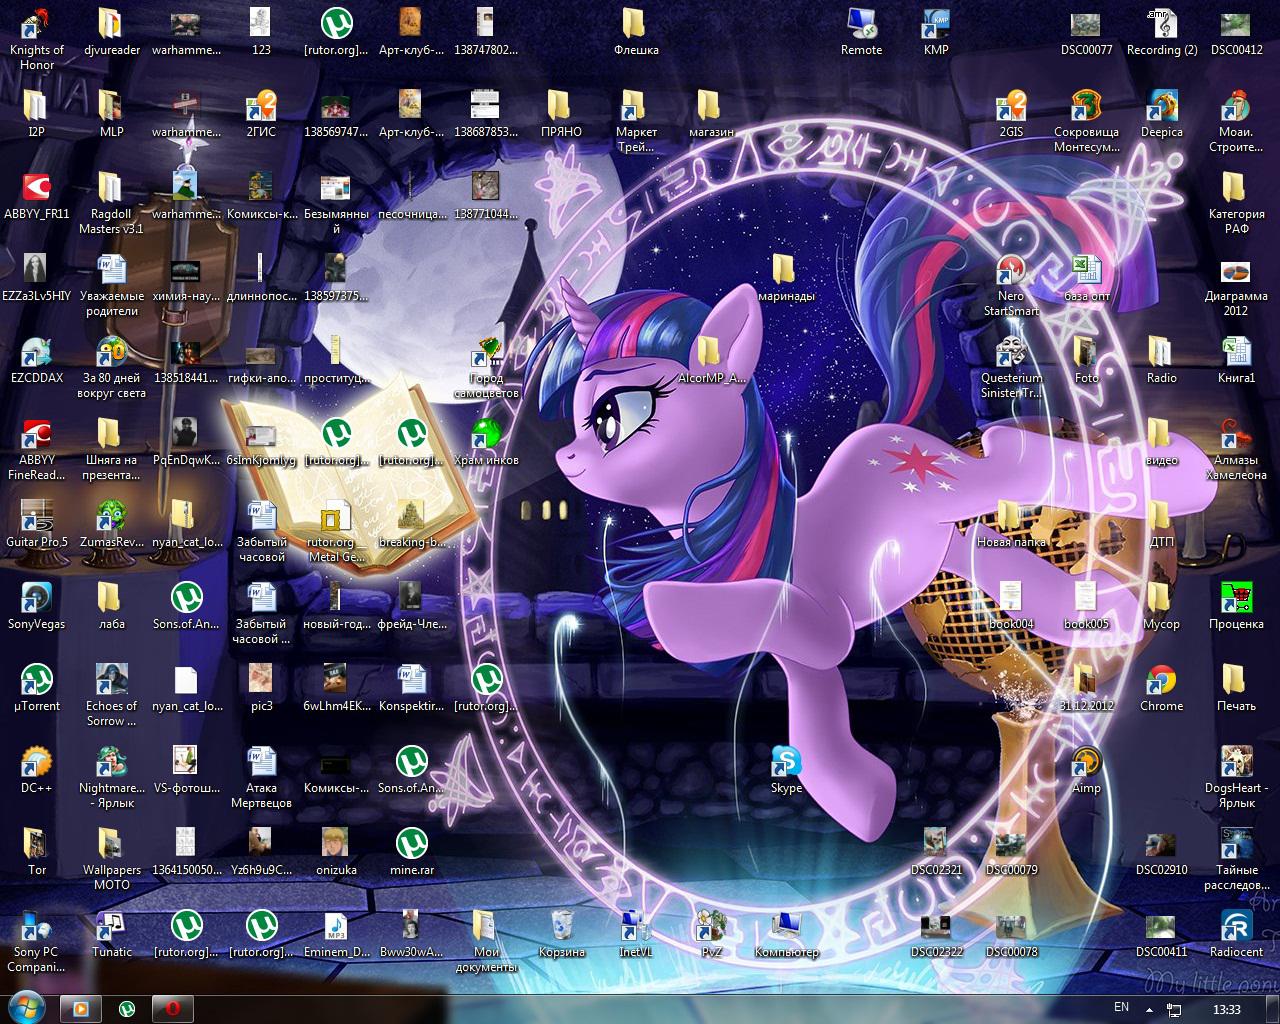Show hidden system tray icons
The height and width of the screenshot is (1024, 1280).
(1151, 1009)
